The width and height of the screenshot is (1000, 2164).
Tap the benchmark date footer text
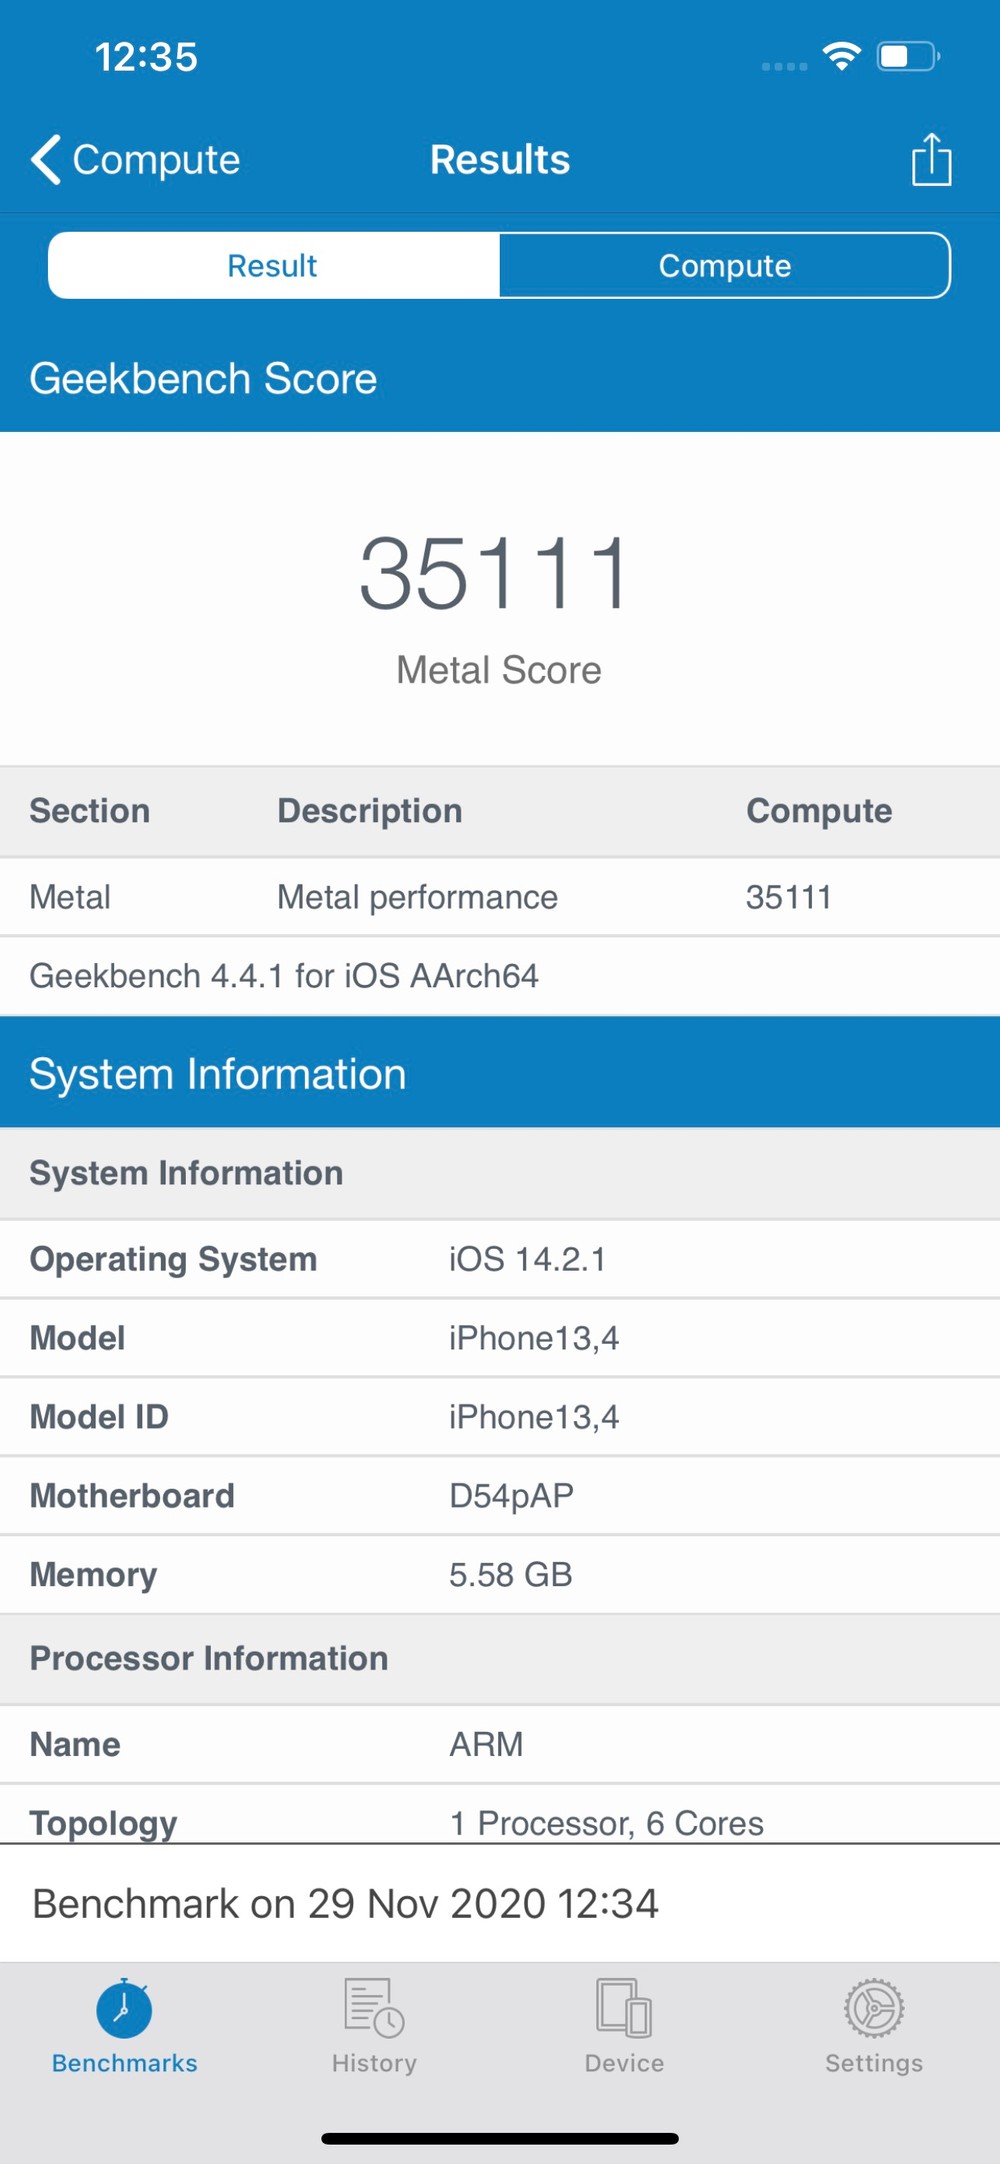pyautogui.click(x=346, y=1904)
